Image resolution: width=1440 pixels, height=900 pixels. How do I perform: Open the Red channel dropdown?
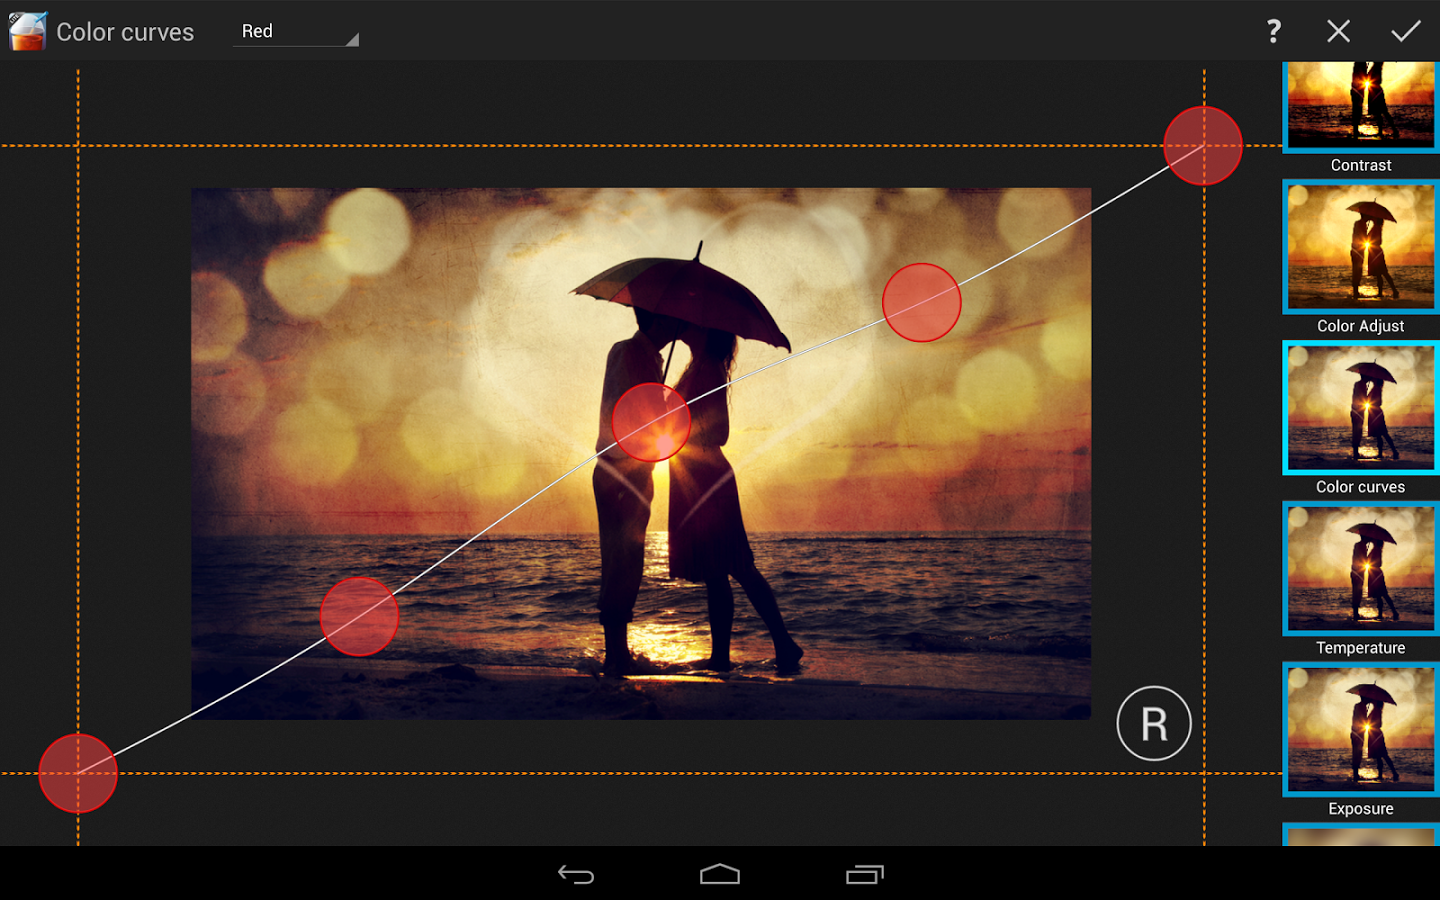pos(296,31)
